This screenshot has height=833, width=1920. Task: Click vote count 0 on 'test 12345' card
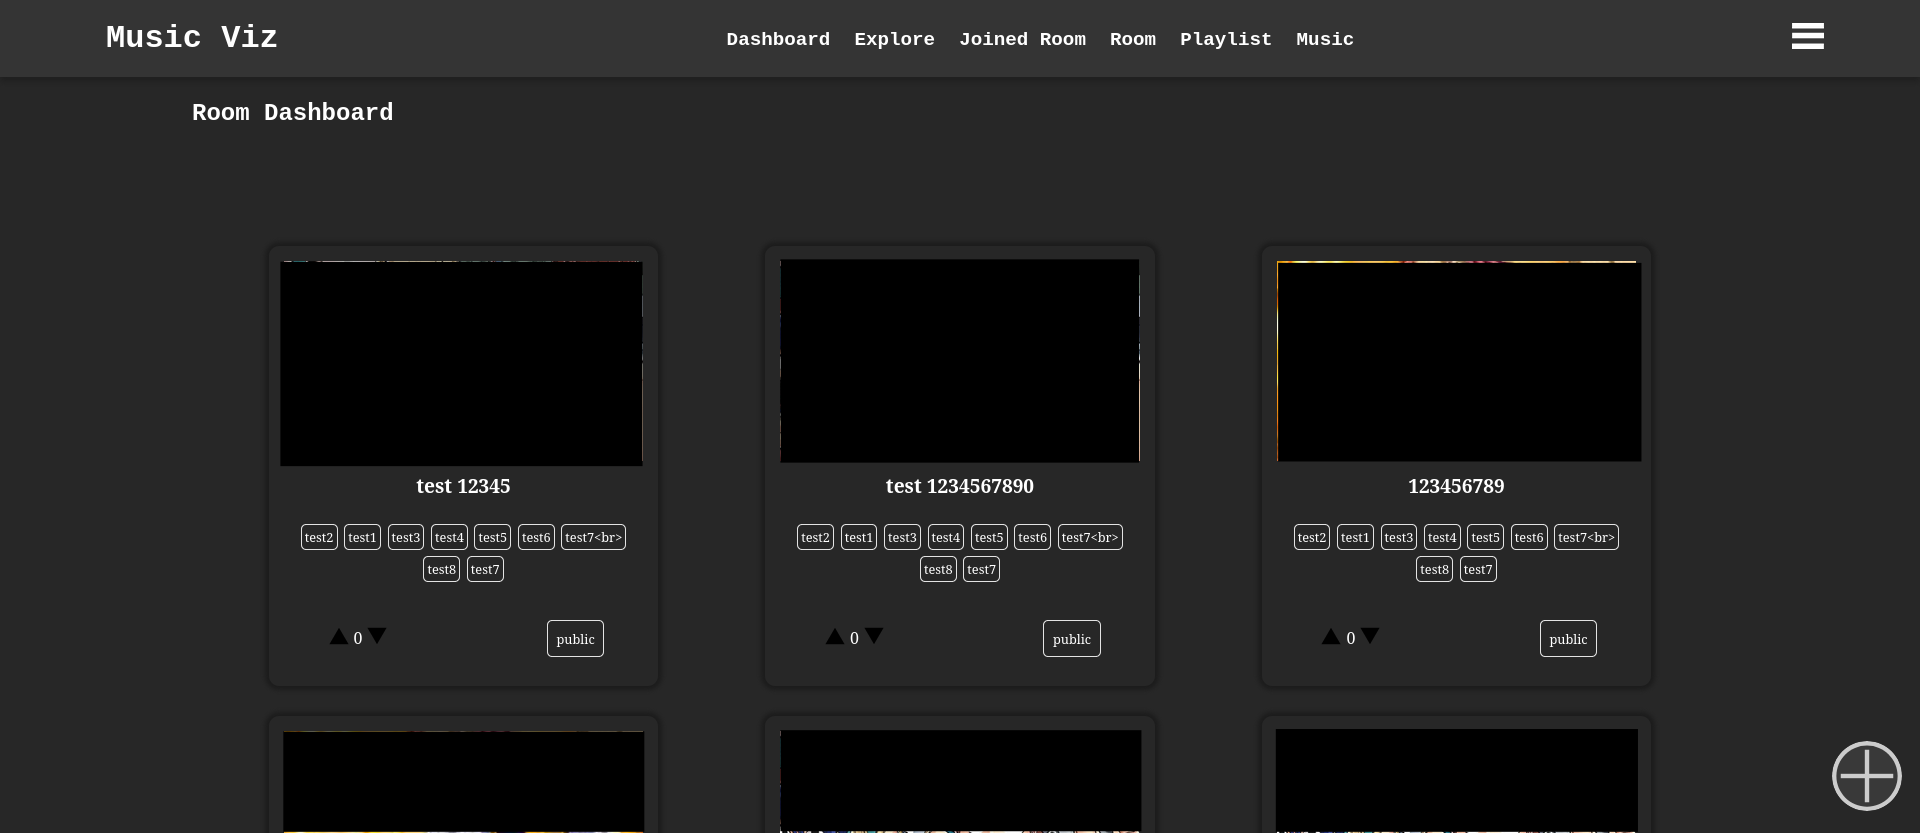(x=358, y=638)
